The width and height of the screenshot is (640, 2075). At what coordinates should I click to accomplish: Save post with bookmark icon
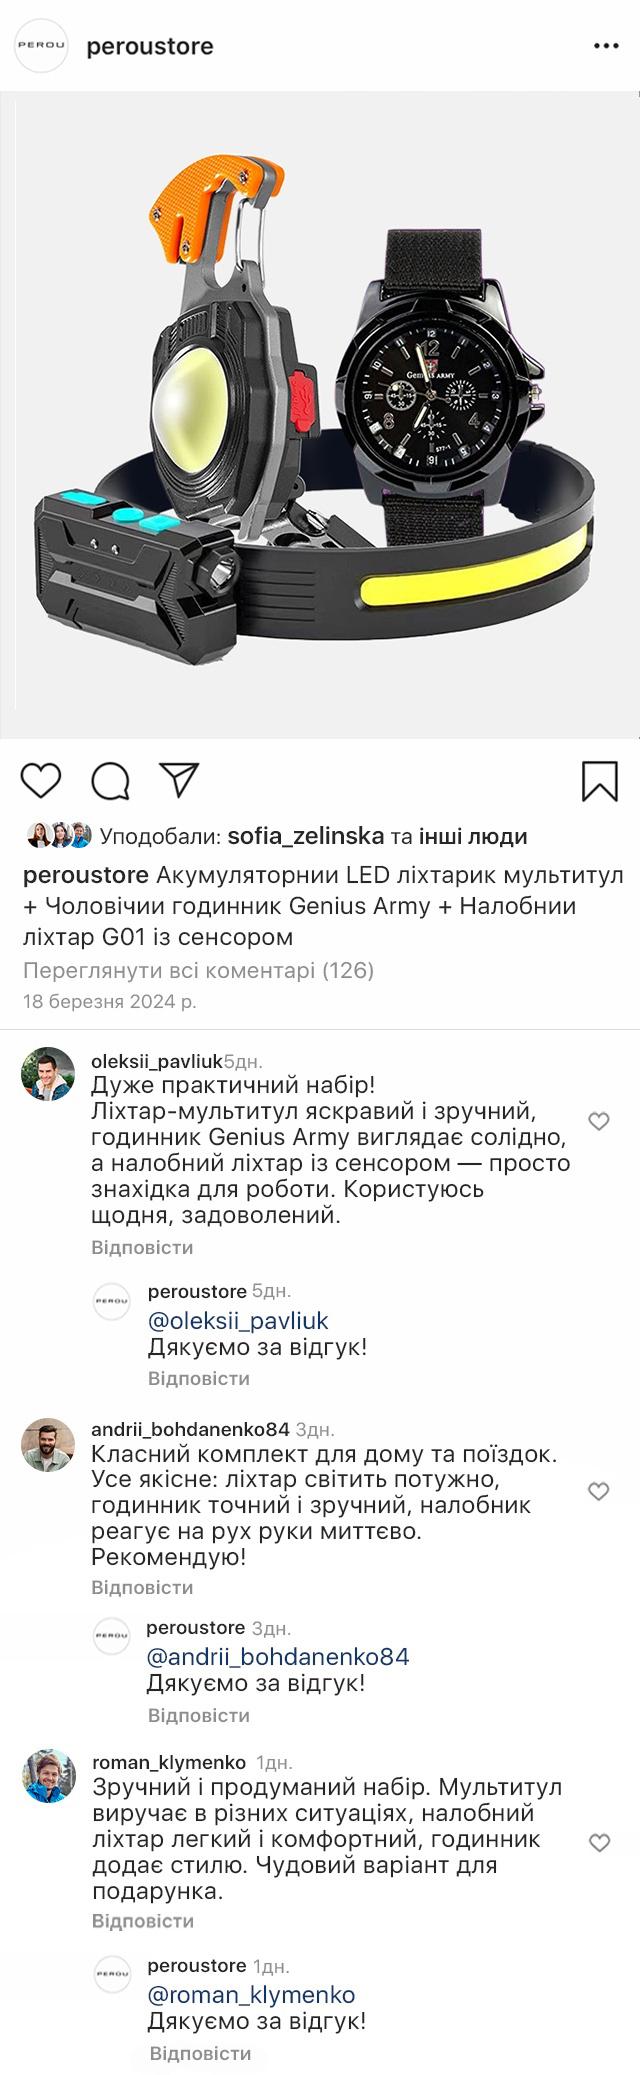coord(599,781)
